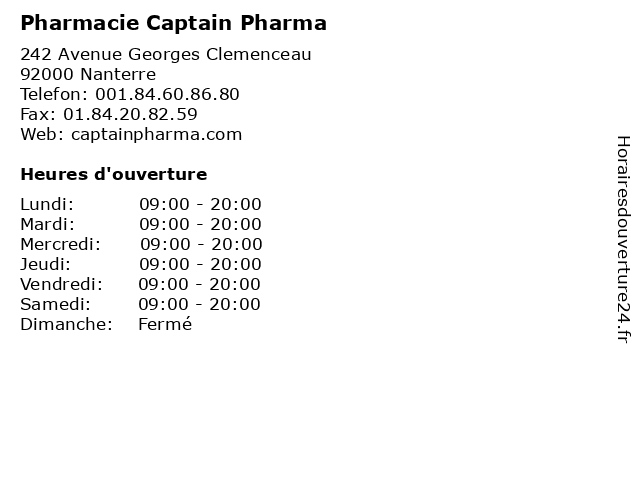Select the Mercredi day label
Screen dimensions: 640x480
(x=60, y=244)
